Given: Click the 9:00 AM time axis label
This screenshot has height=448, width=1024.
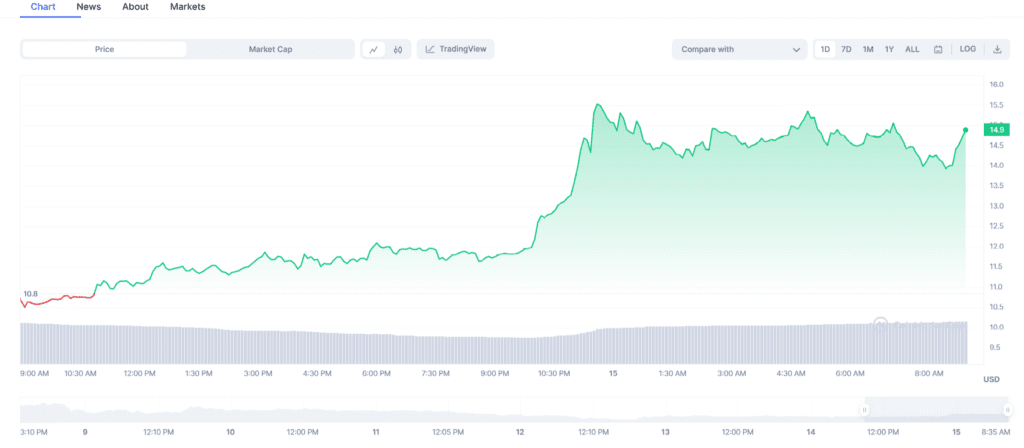Looking at the screenshot, I should (x=35, y=374).
